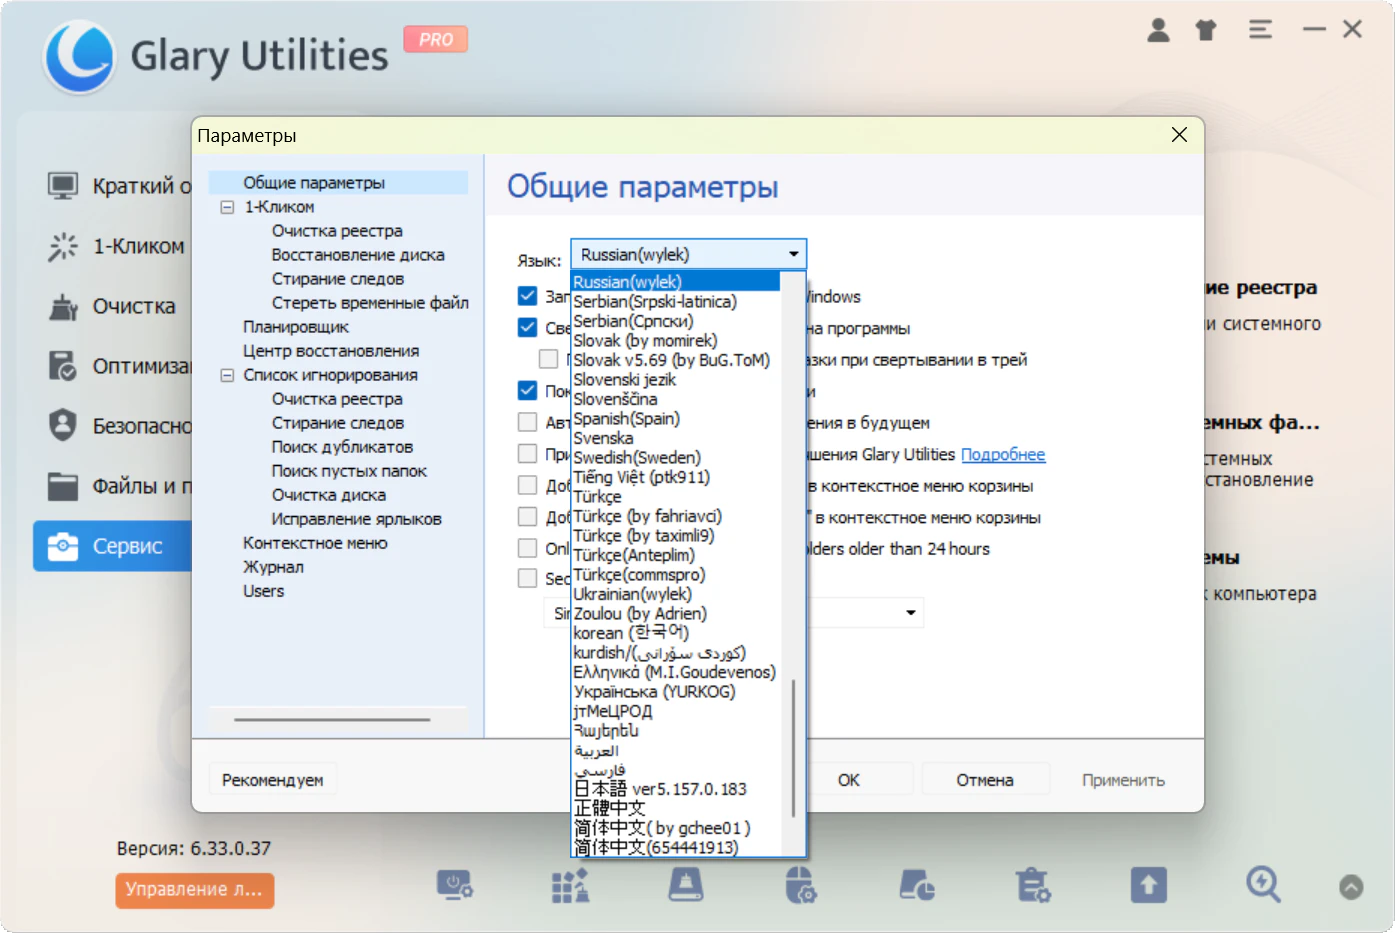
Task: Enable the checkbox on the Подробнее row
Action: coord(527,454)
